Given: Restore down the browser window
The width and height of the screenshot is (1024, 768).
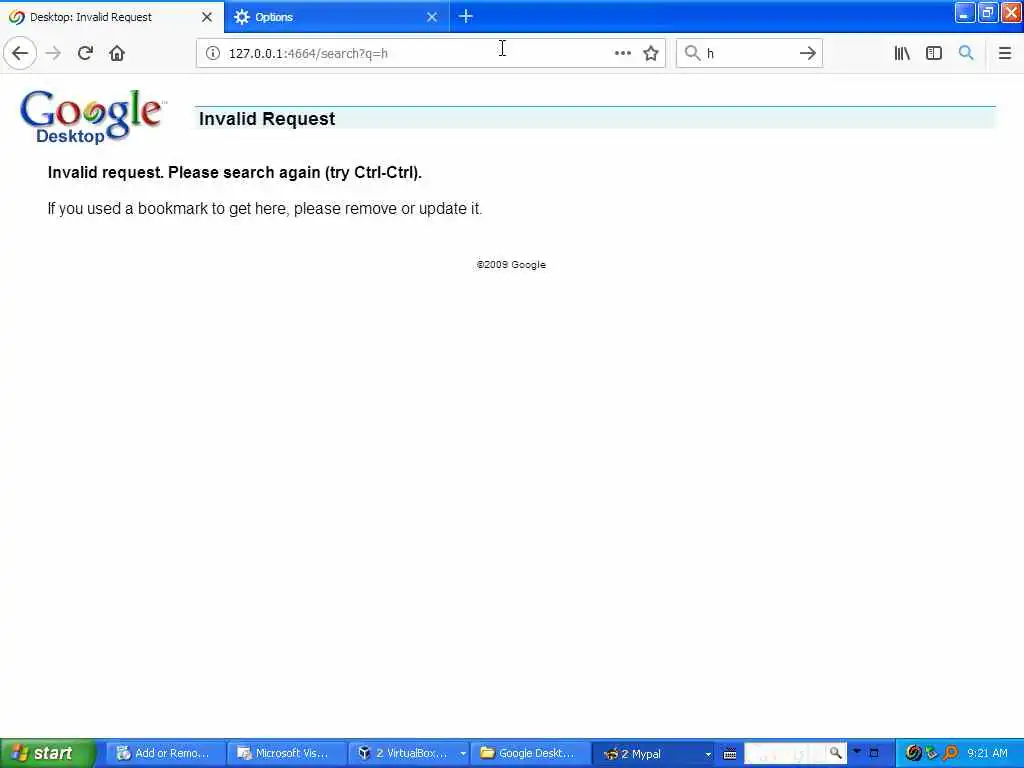Looking at the screenshot, I should 988,12.
